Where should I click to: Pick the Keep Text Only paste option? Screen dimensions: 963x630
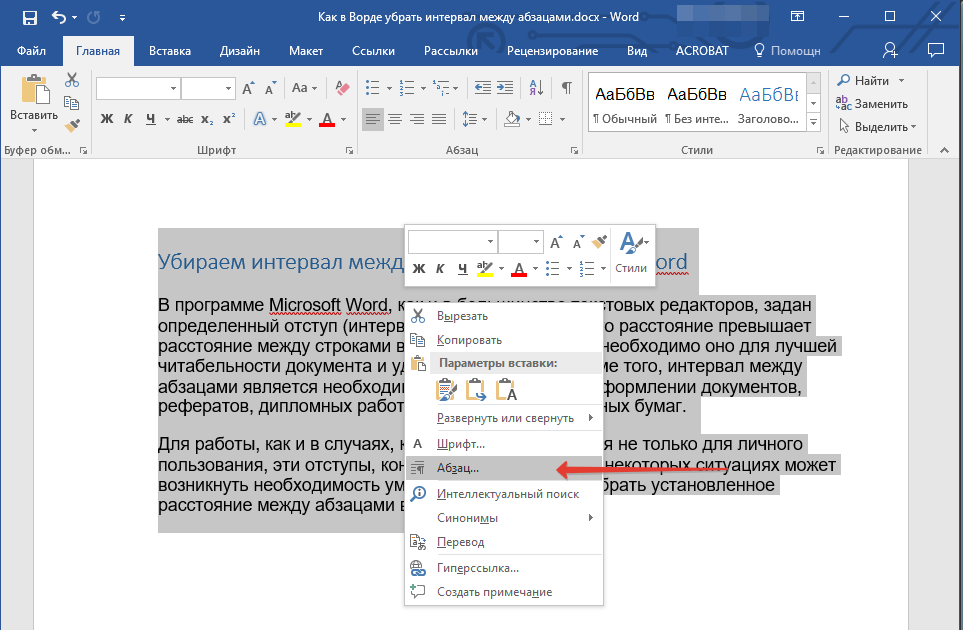506,390
